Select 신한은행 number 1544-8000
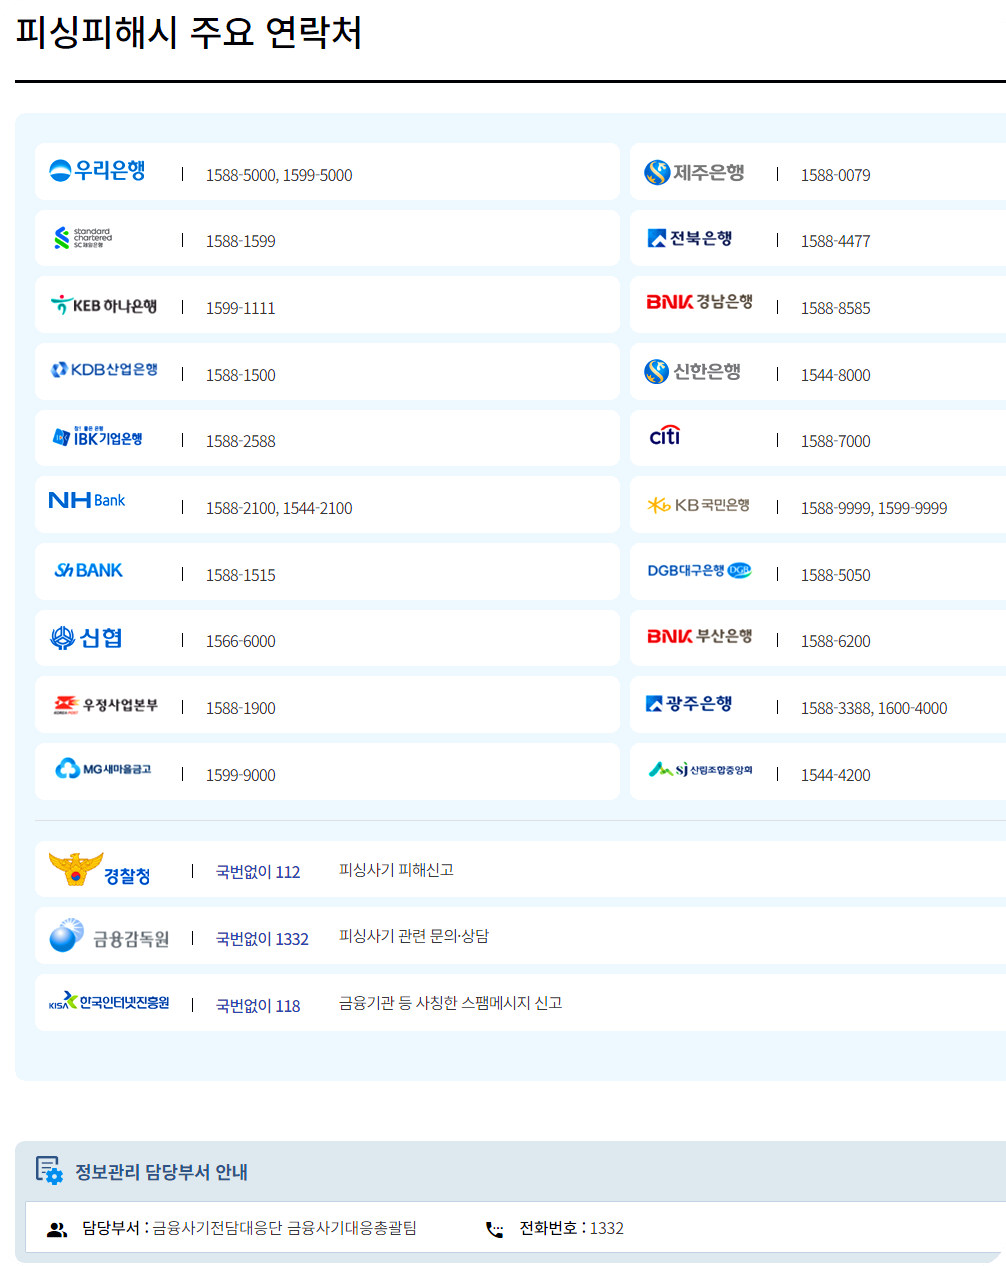This screenshot has height=1266, width=1006. (836, 375)
